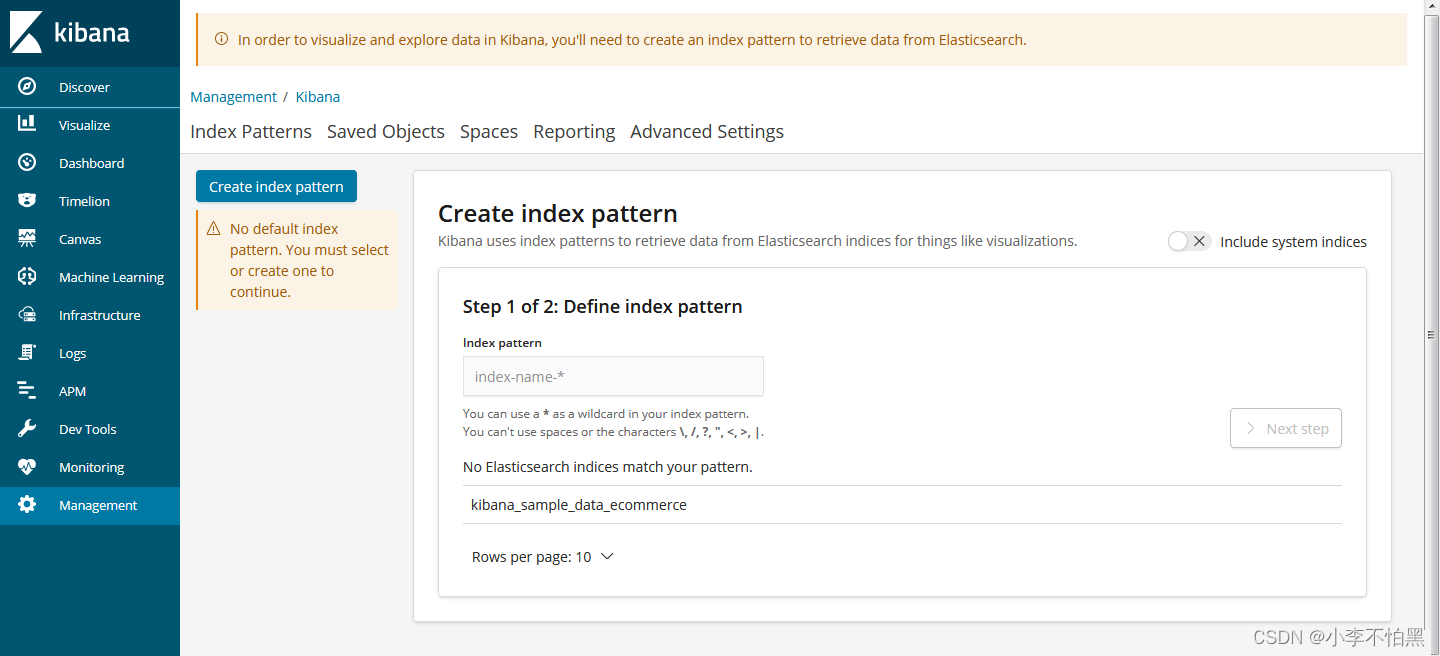
Task: Click warning triangle icon beside No default index
Action: tap(213, 229)
